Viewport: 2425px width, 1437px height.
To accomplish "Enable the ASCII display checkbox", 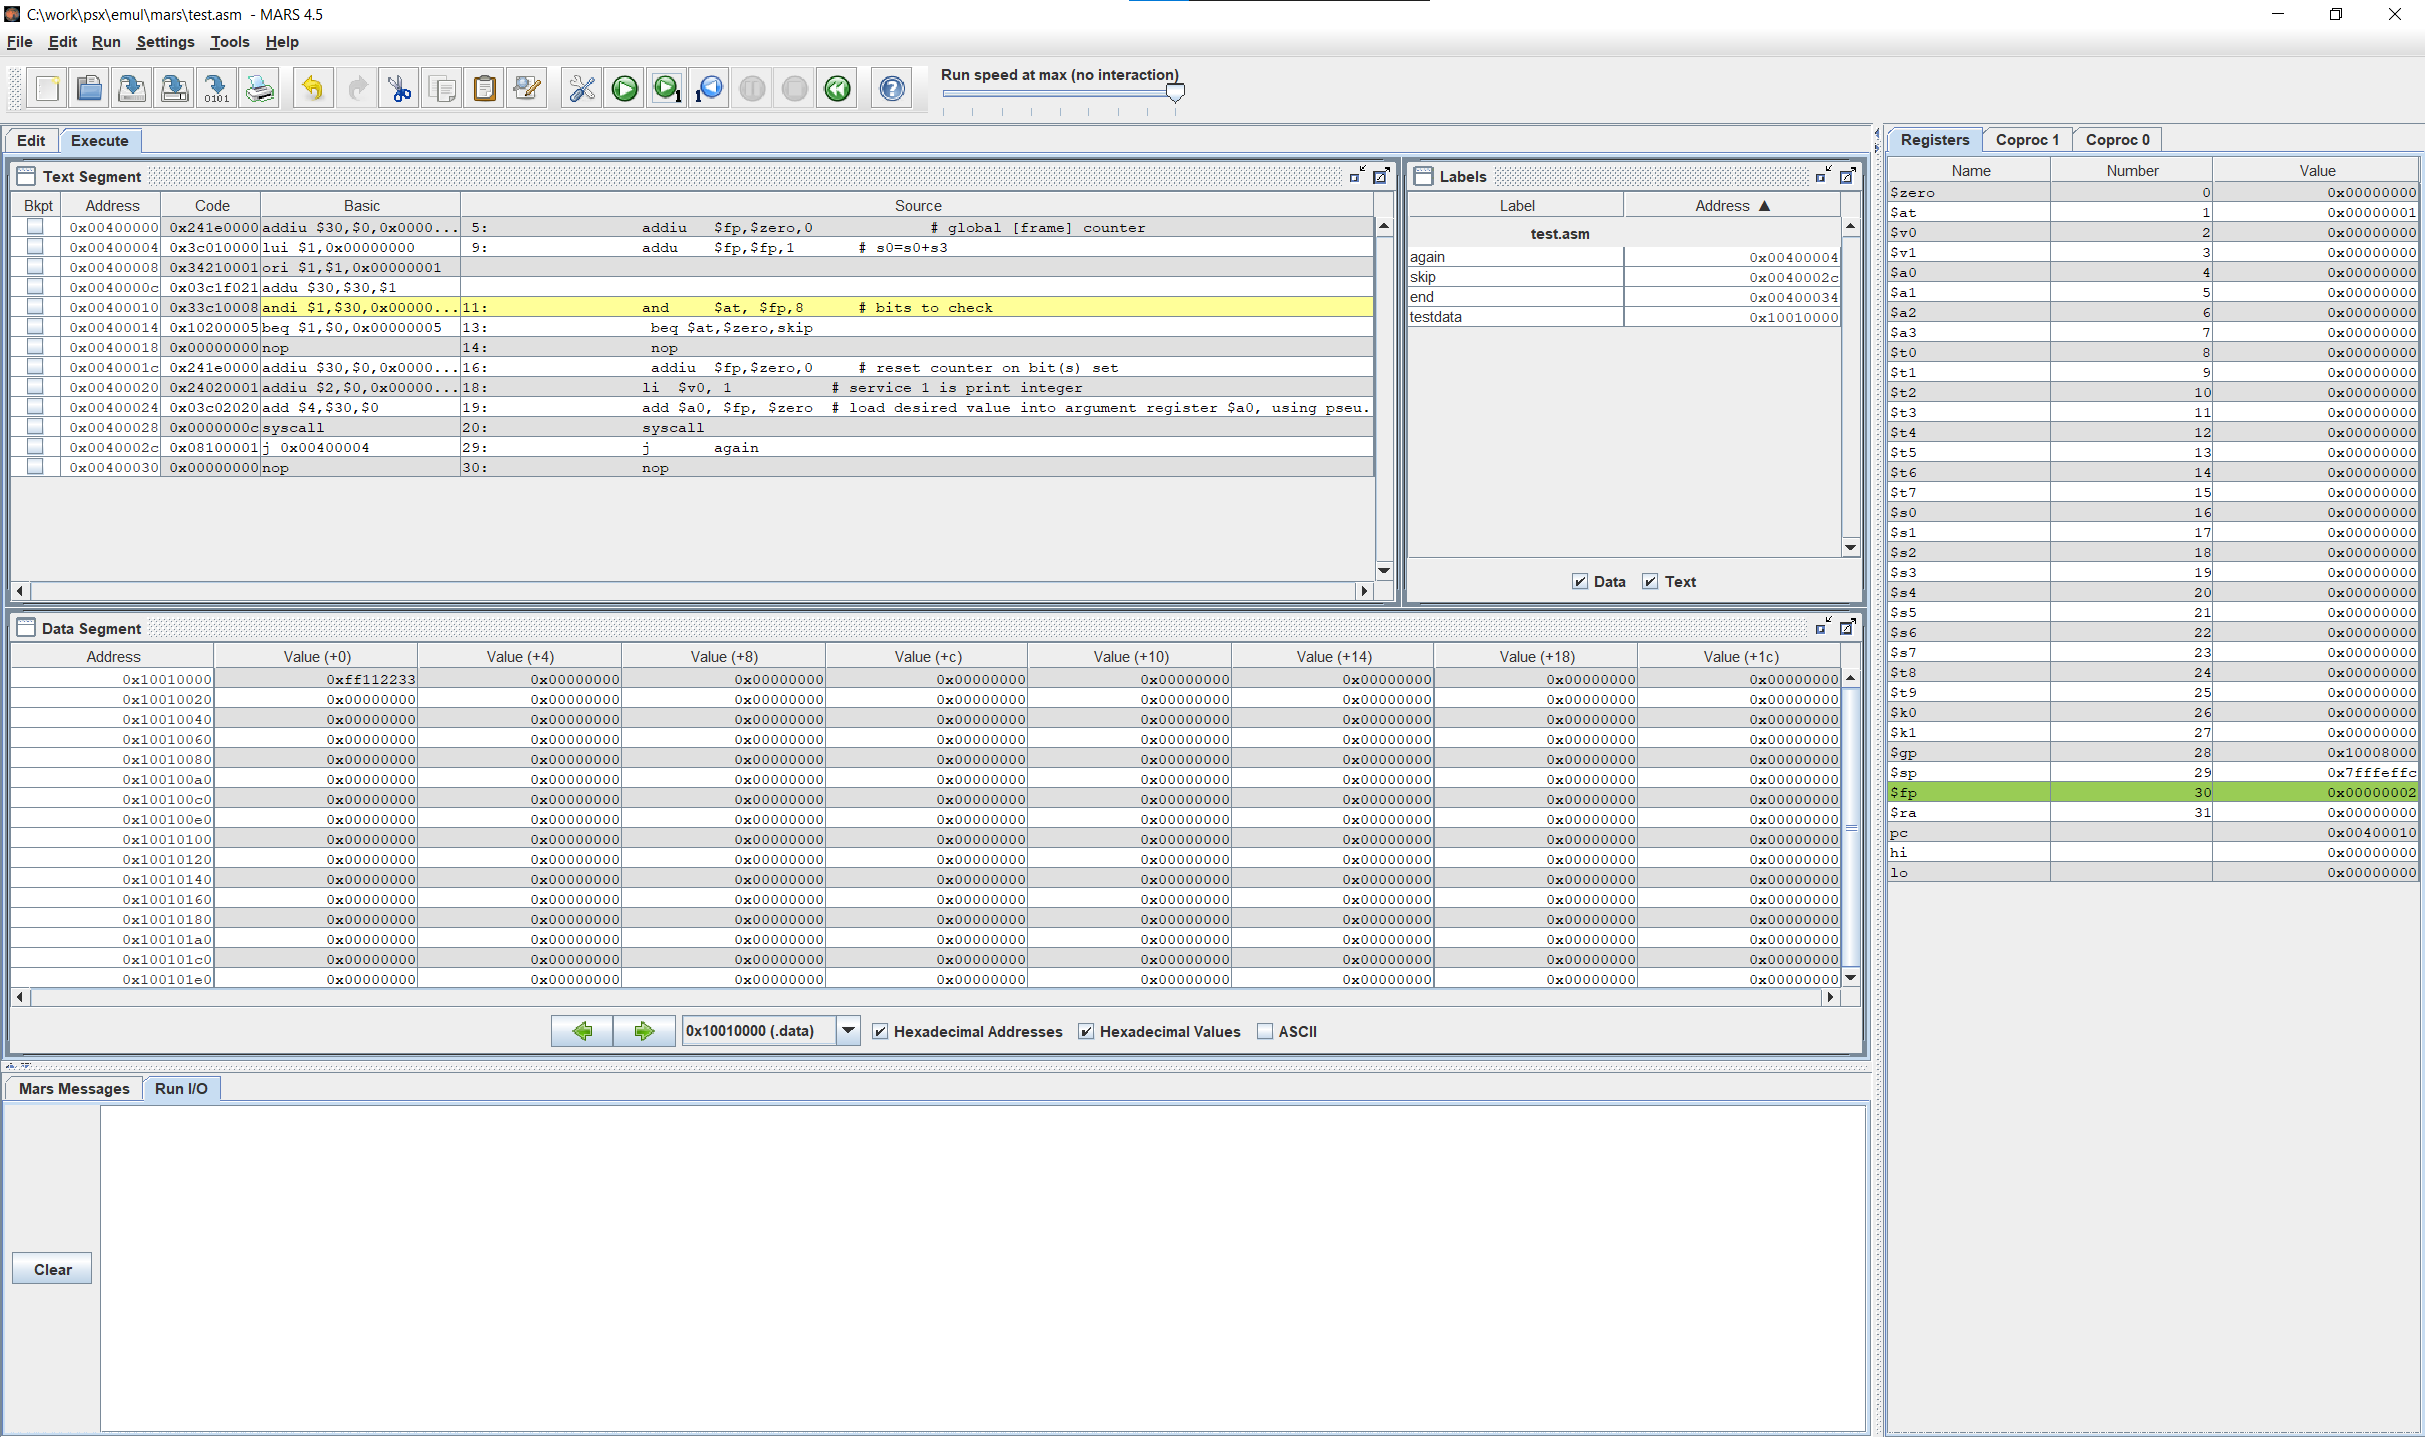I will click(x=1265, y=1032).
